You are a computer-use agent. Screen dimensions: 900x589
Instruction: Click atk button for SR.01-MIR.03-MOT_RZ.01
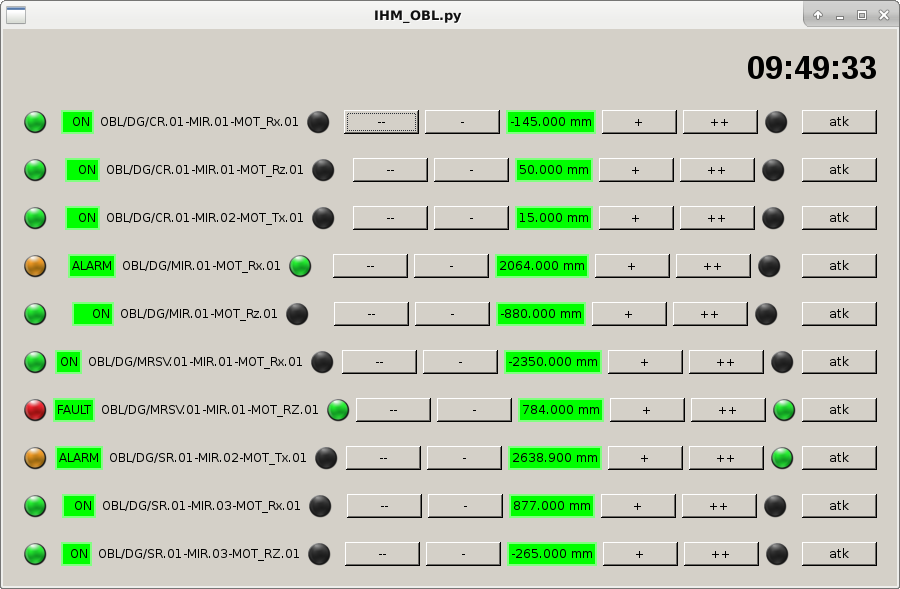point(839,554)
